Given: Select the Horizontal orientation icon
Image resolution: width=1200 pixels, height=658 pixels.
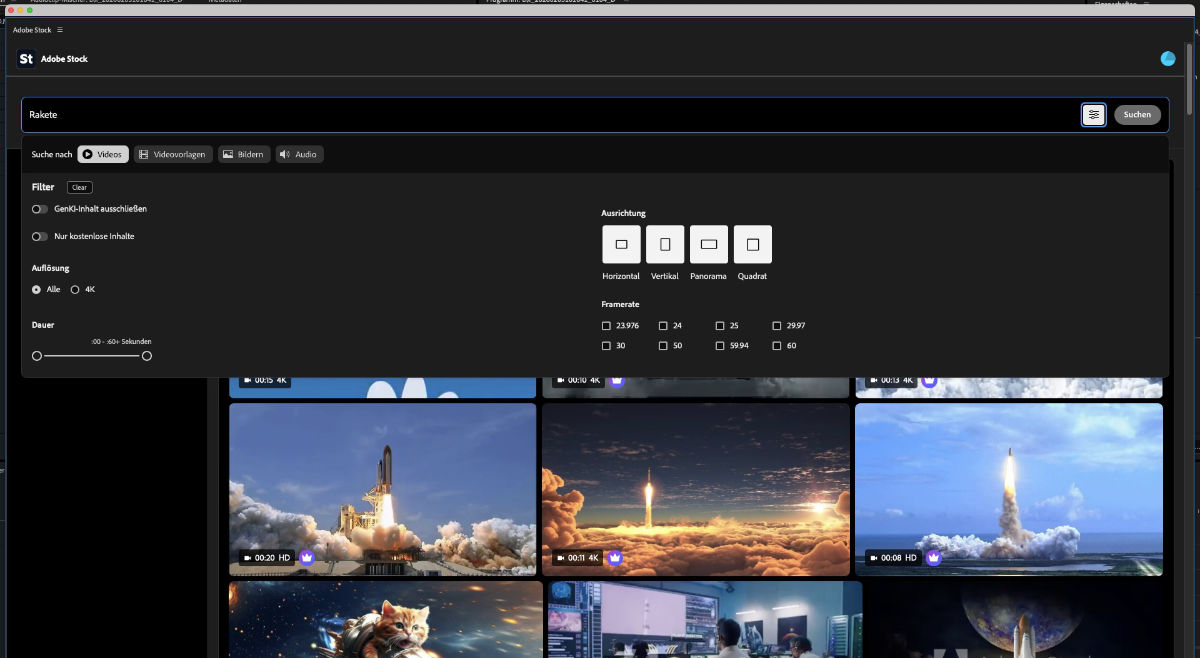Looking at the screenshot, I should pos(621,244).
